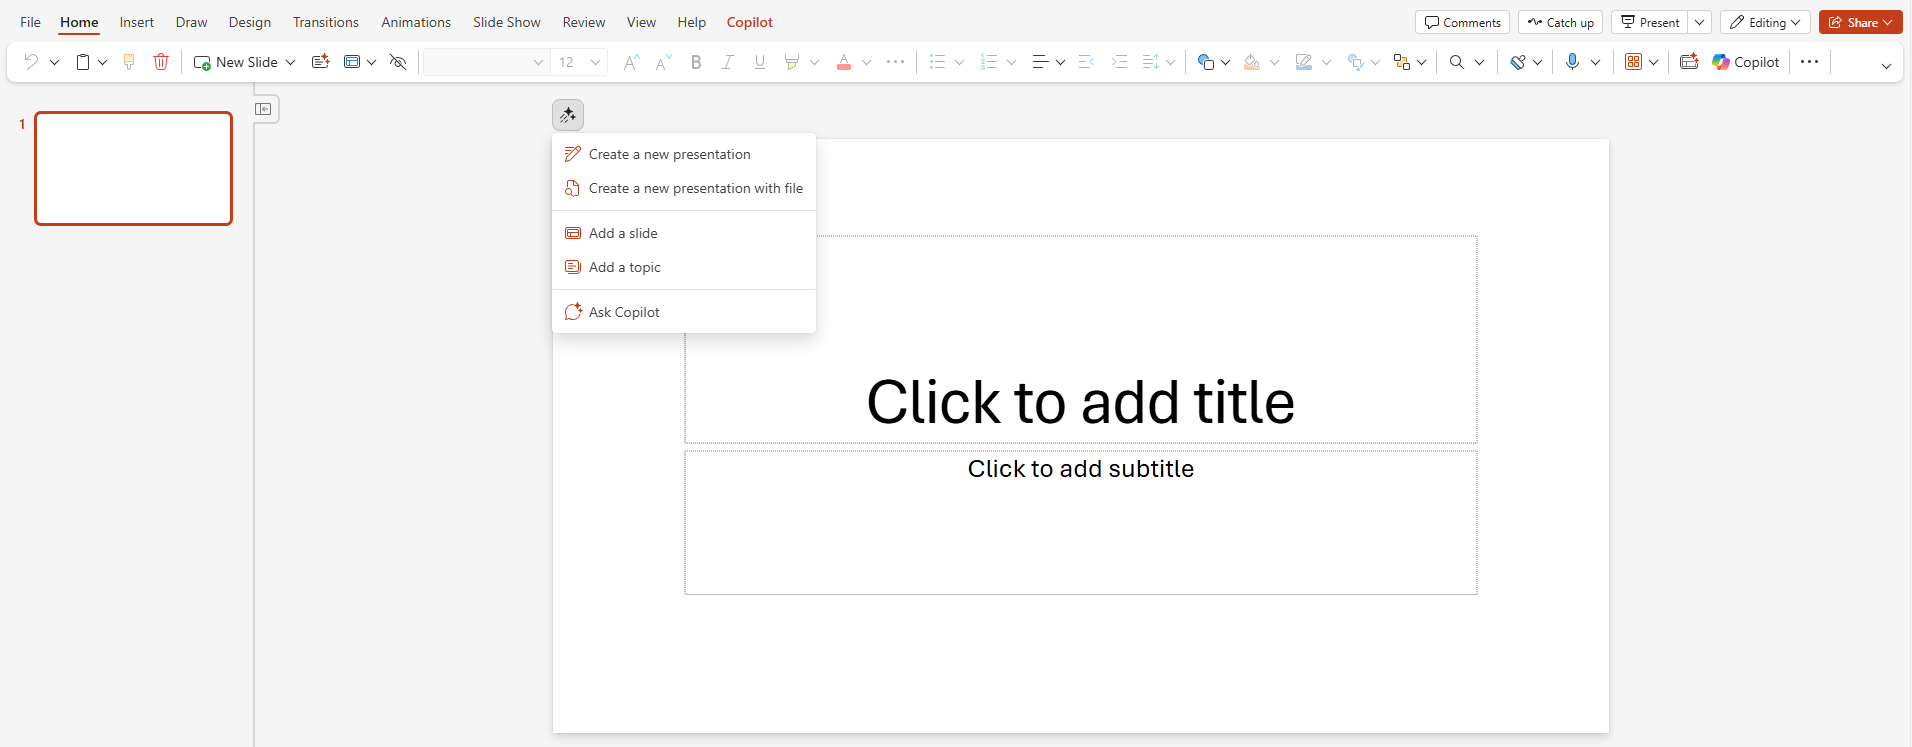This screenshot has width=1912, height=747.
Task: Select the Format Painter icon
Action: (x=129, y=62)
